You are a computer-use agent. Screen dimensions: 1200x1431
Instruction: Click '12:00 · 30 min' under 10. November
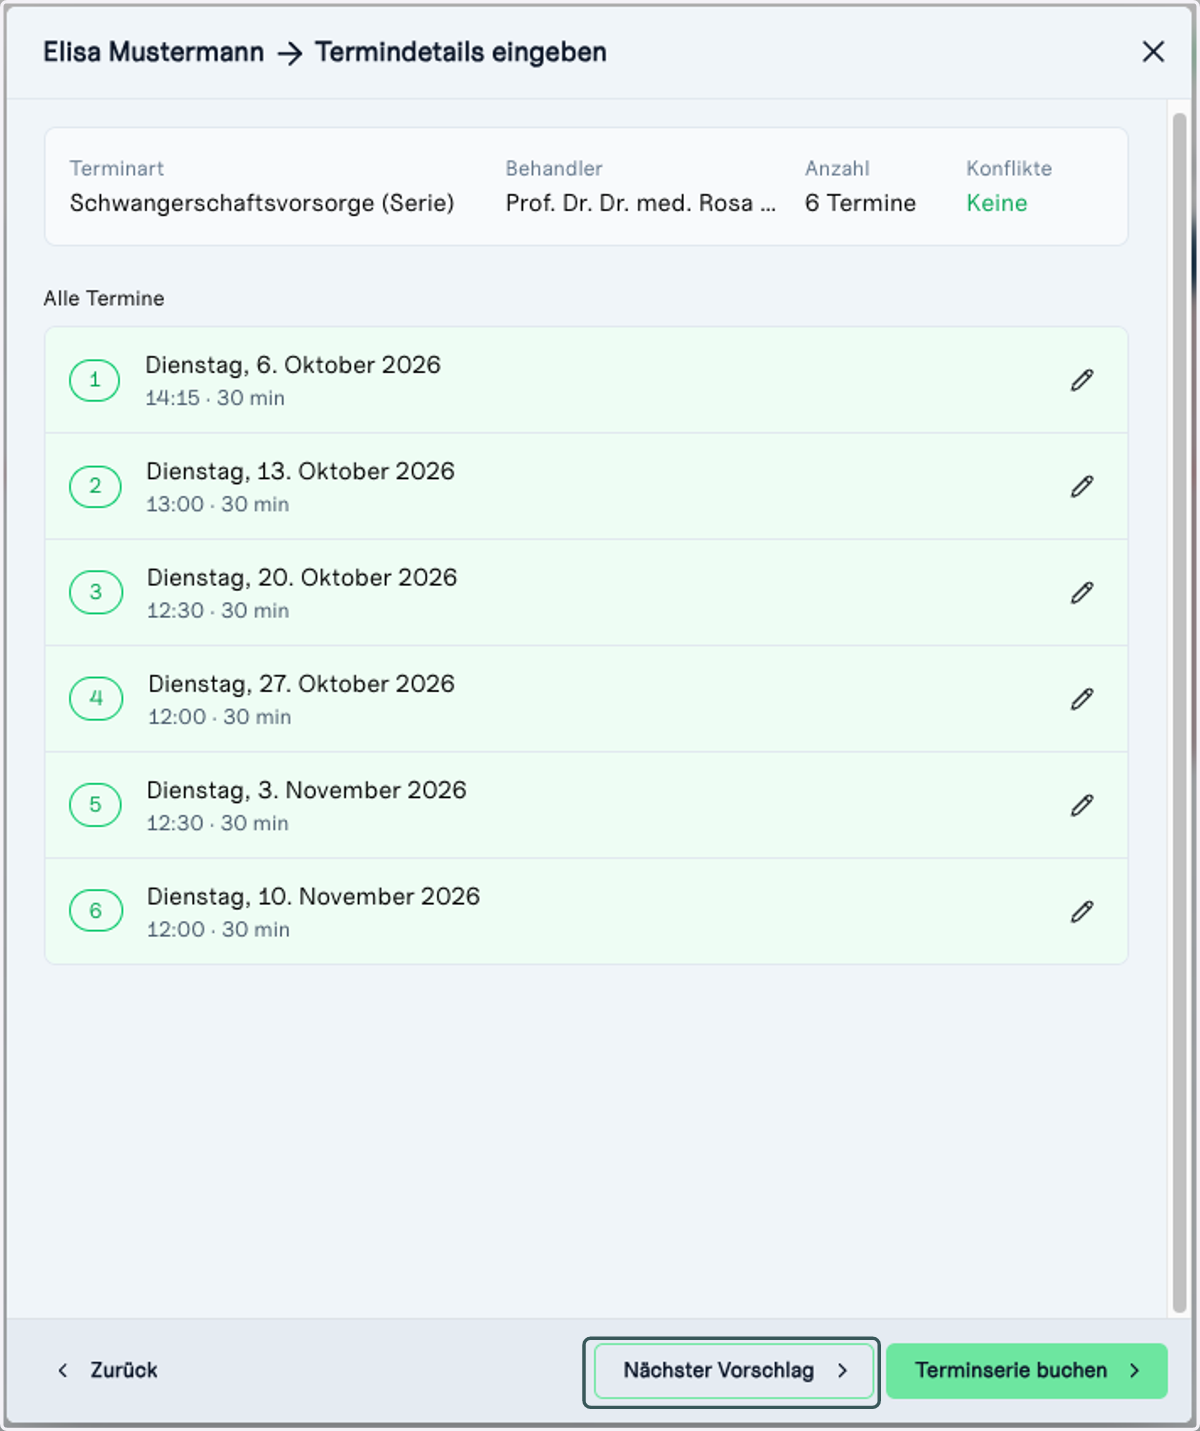tap(218, 930)
